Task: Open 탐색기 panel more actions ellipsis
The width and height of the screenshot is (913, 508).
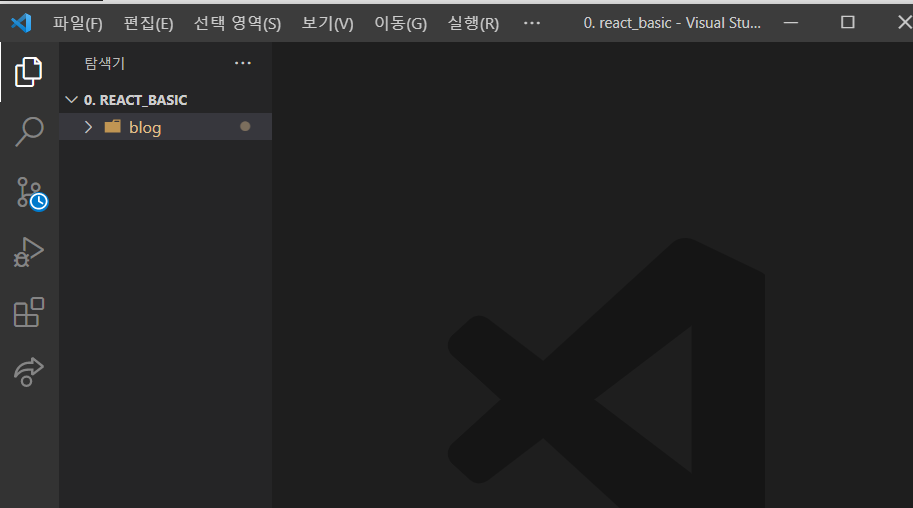Action: click(243, 63)
